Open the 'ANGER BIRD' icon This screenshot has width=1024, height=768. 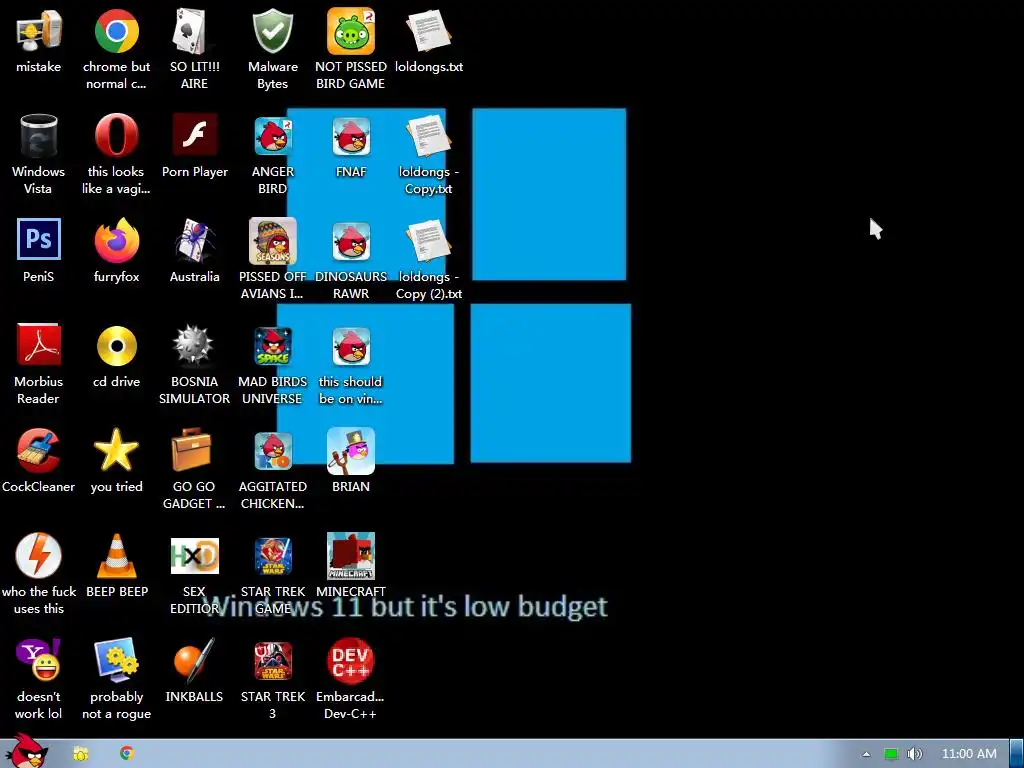(x=272, y=136)
